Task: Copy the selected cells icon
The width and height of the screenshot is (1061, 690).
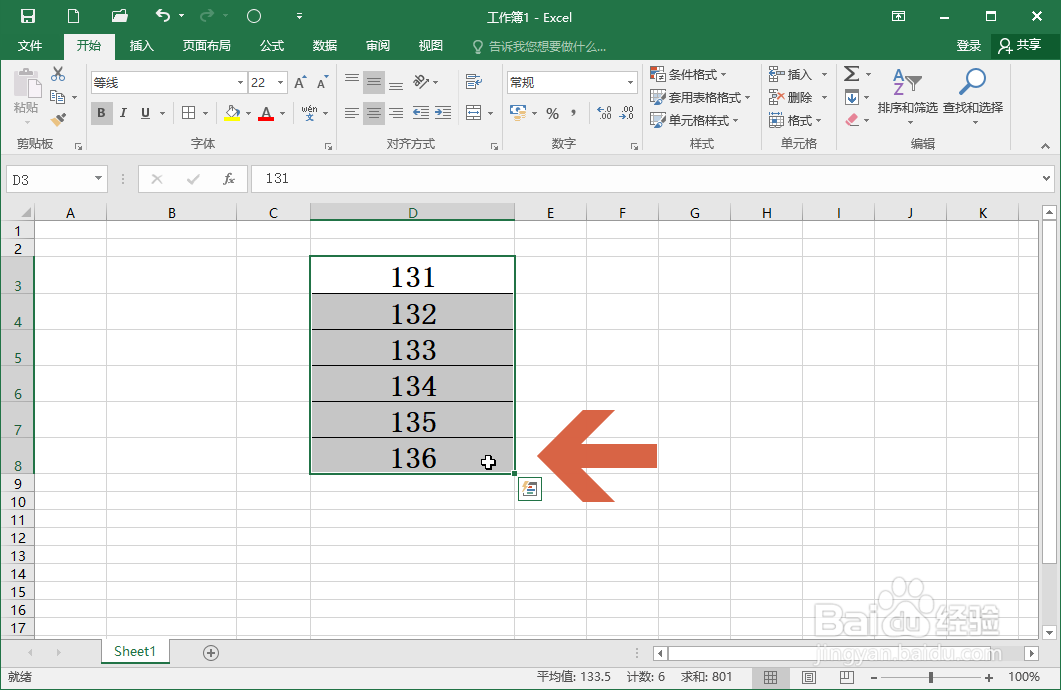Action: pyautogui.click(x=58, y=97)
